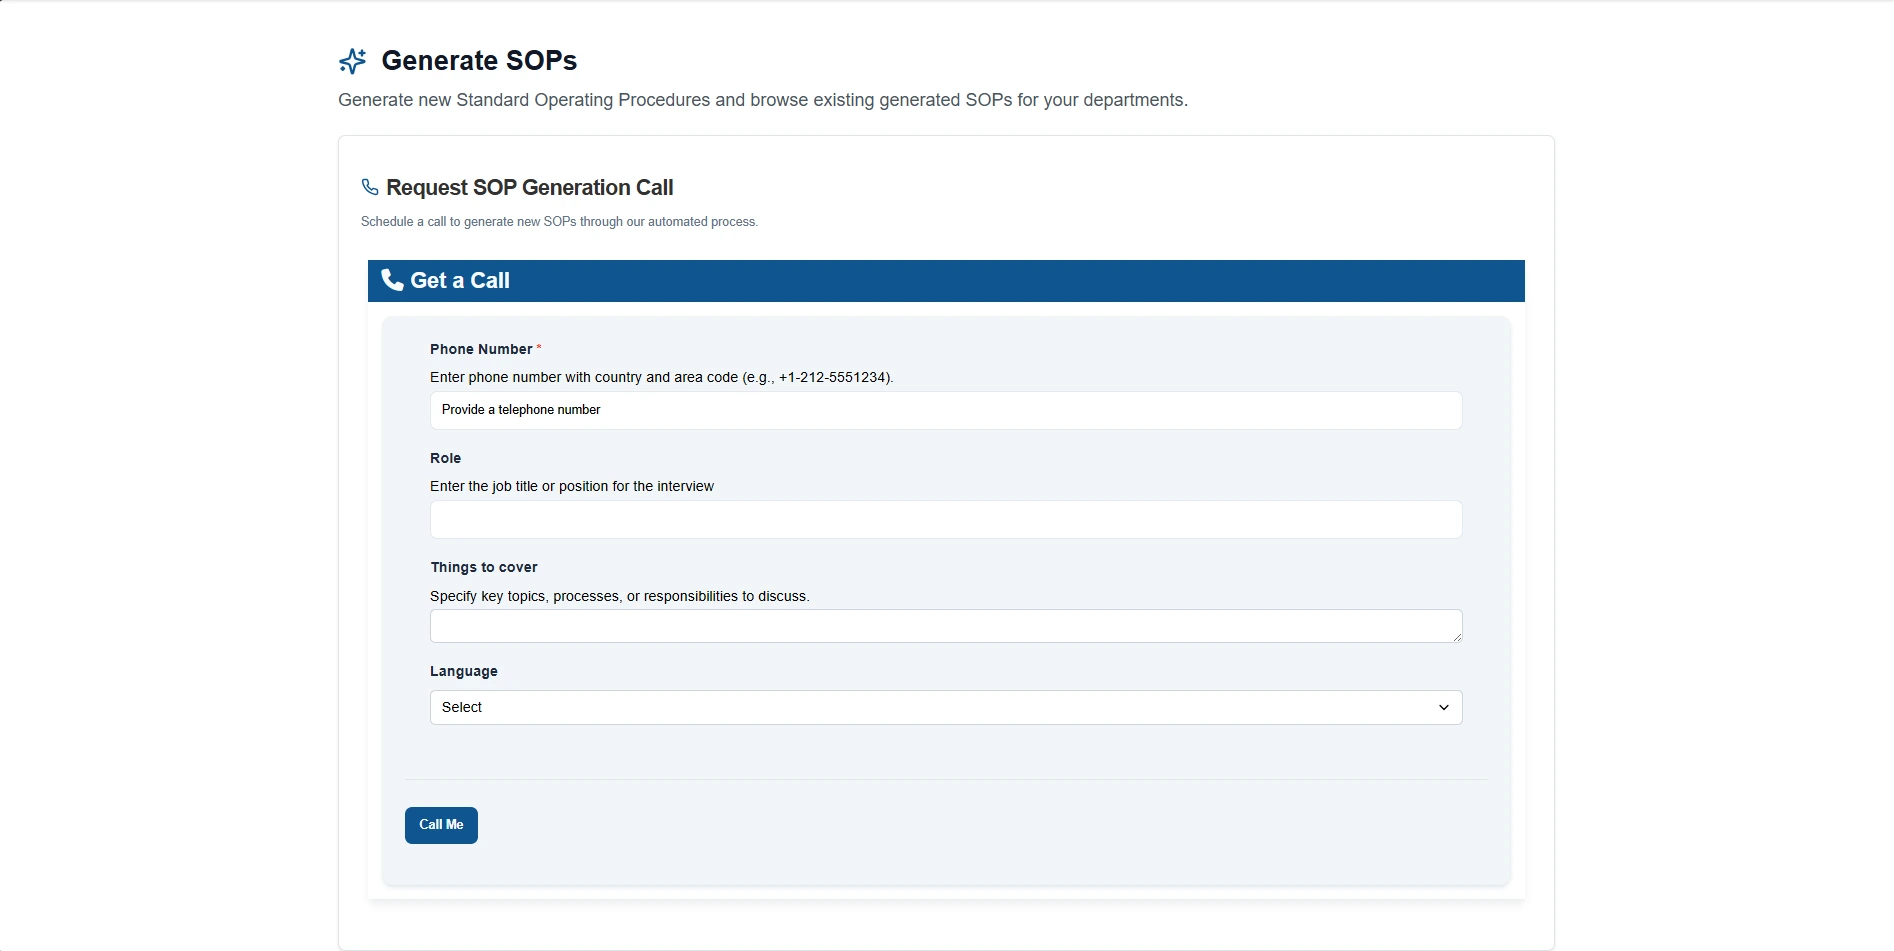This screenshot has width=1894, height=951.
Task: Click the 'Generate new Standard Operating Procedures' subtitle
Action: point(763,100)
